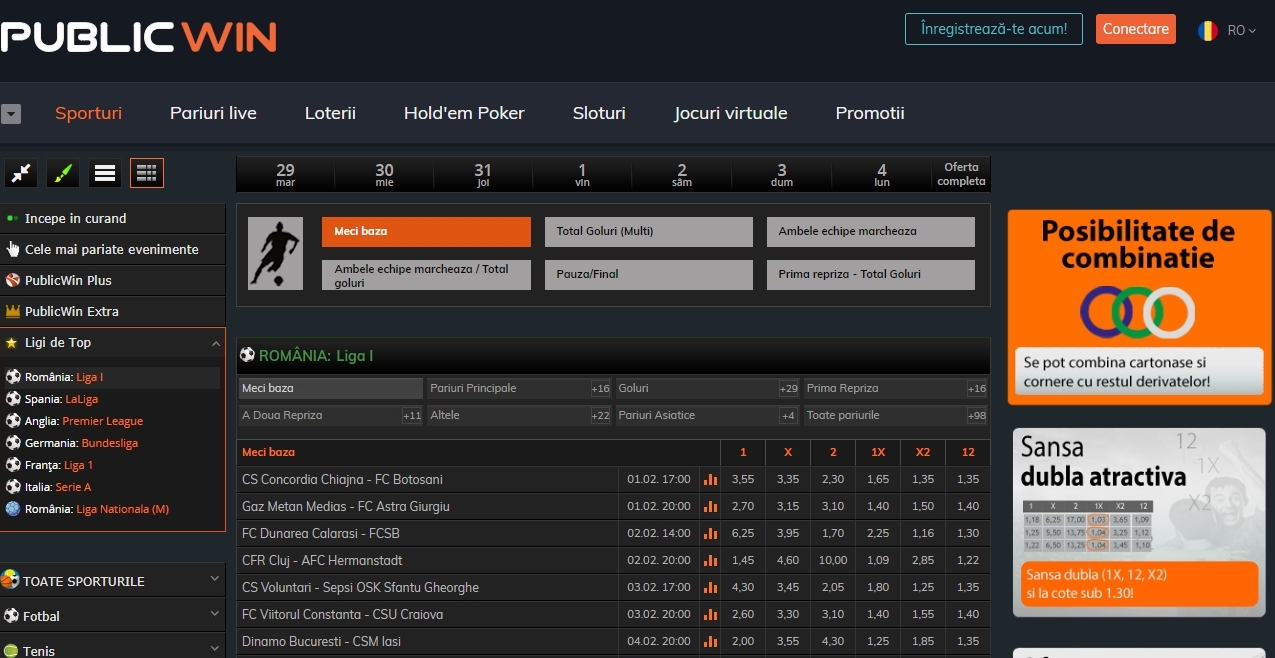Collapse the Ligi de Top section
Viewport: 1275px width, 658px height.
(215, 343)
